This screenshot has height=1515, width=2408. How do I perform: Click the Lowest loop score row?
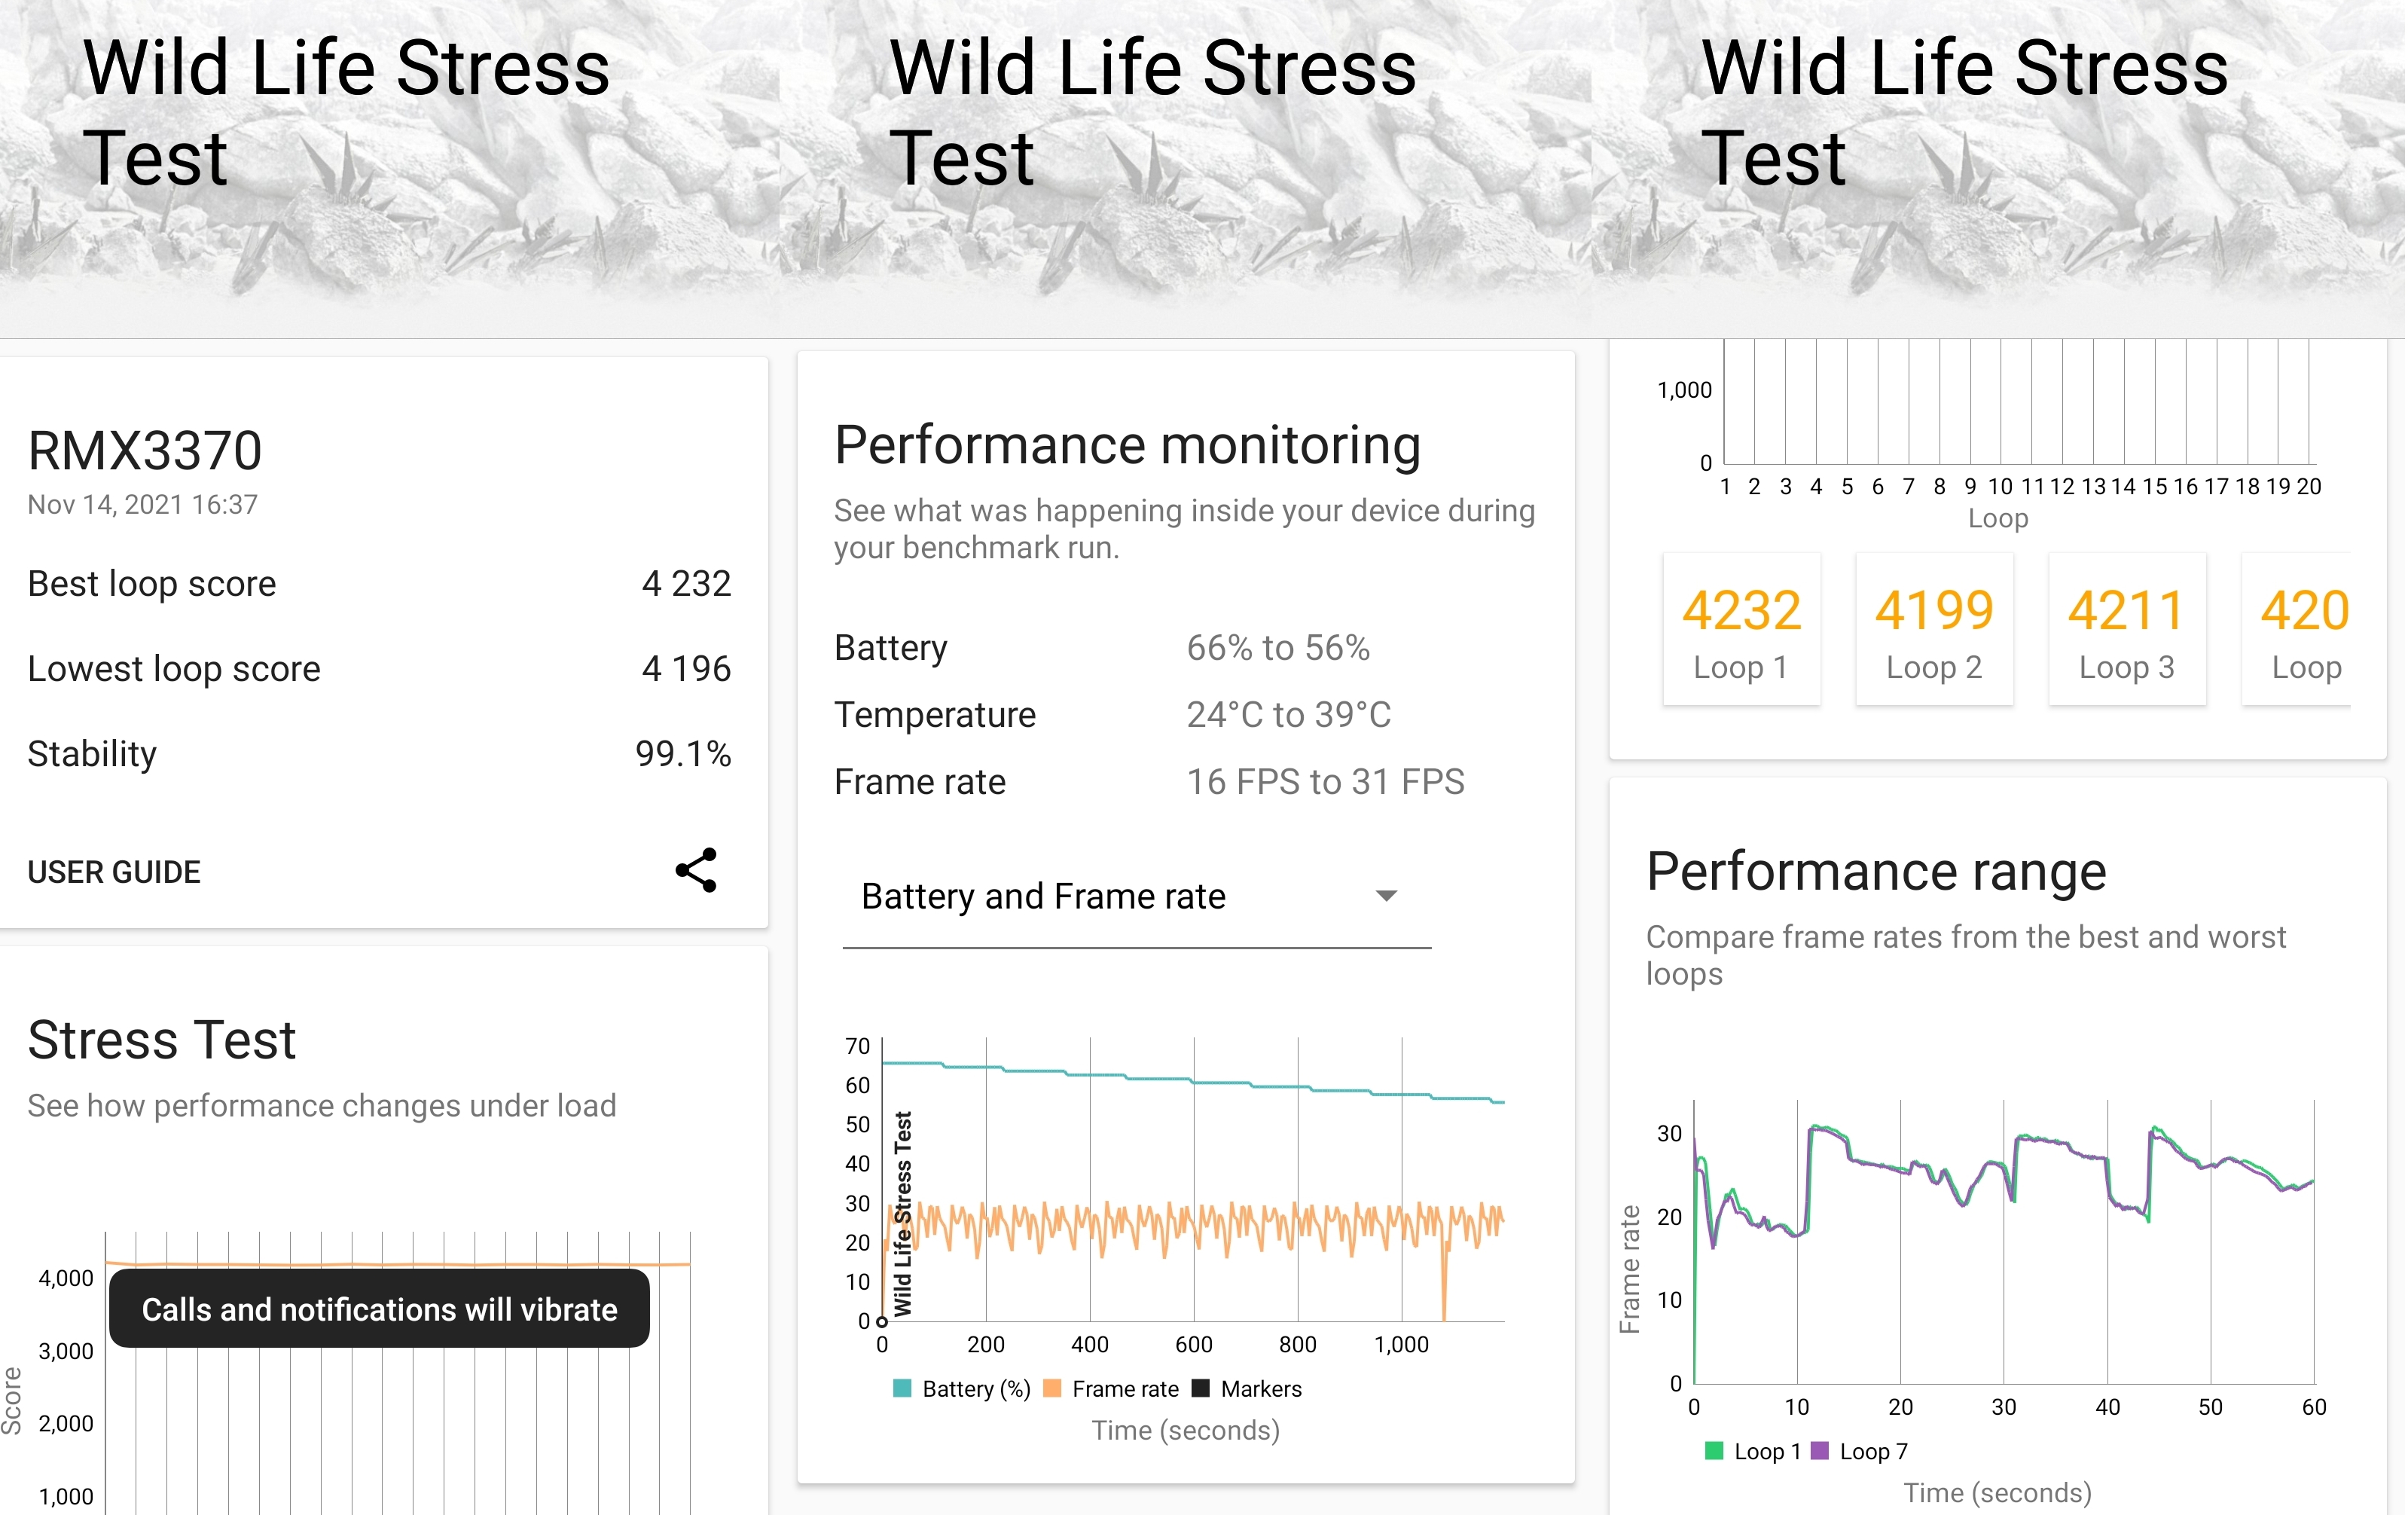[x=379, y=669]
